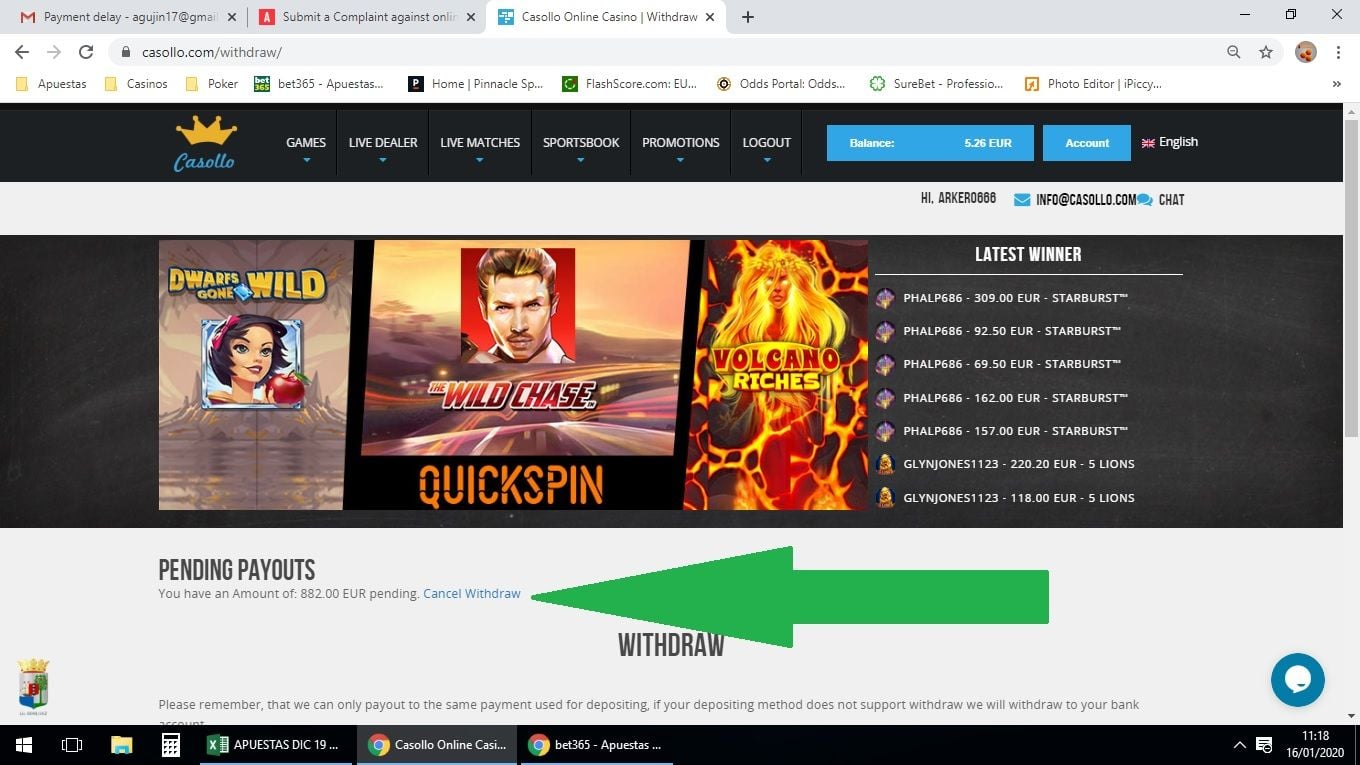
Task: Open Windows Start menu
Action: (24, 745)
